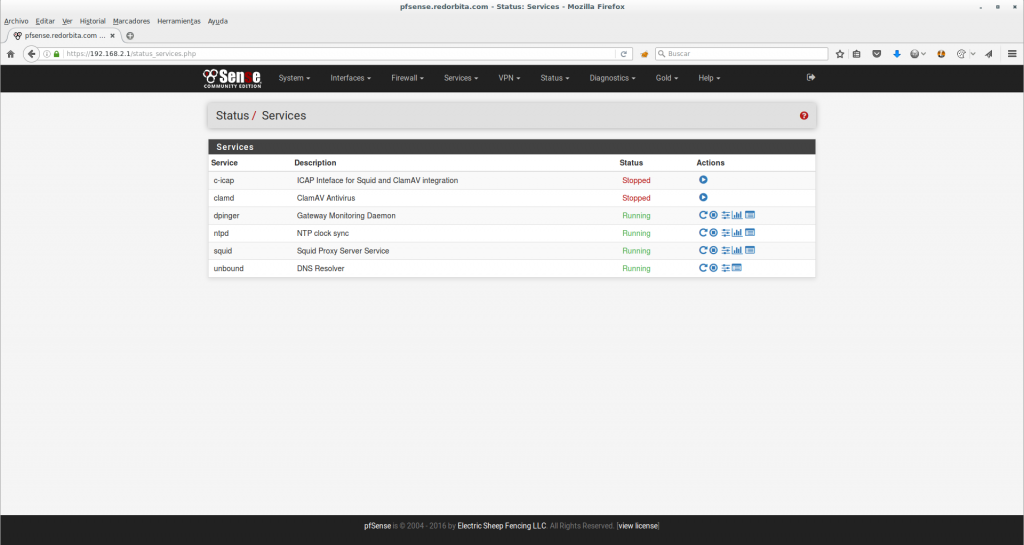The width and height of the screenshot is (1024, 545).
Task: Restart the dpinger service
Action: pos(703,215)
